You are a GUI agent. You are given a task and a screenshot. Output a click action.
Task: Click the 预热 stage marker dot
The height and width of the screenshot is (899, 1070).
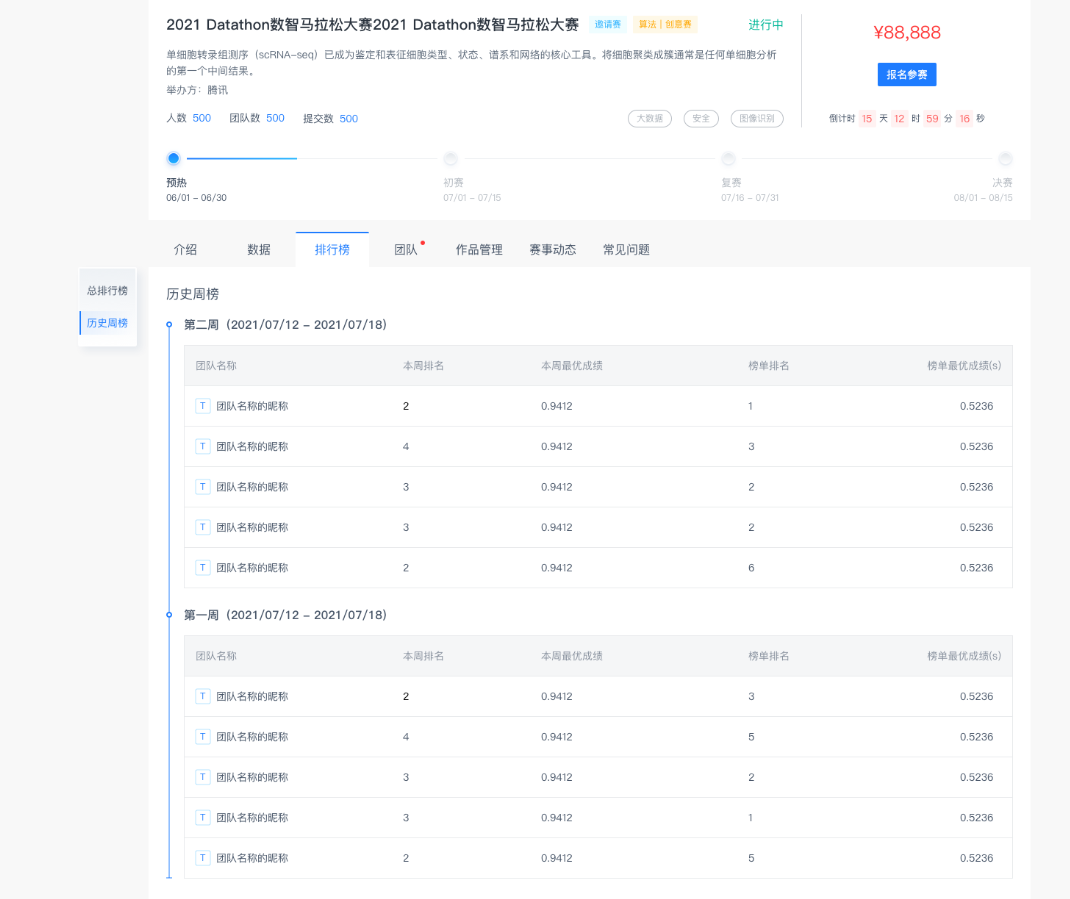173,158
